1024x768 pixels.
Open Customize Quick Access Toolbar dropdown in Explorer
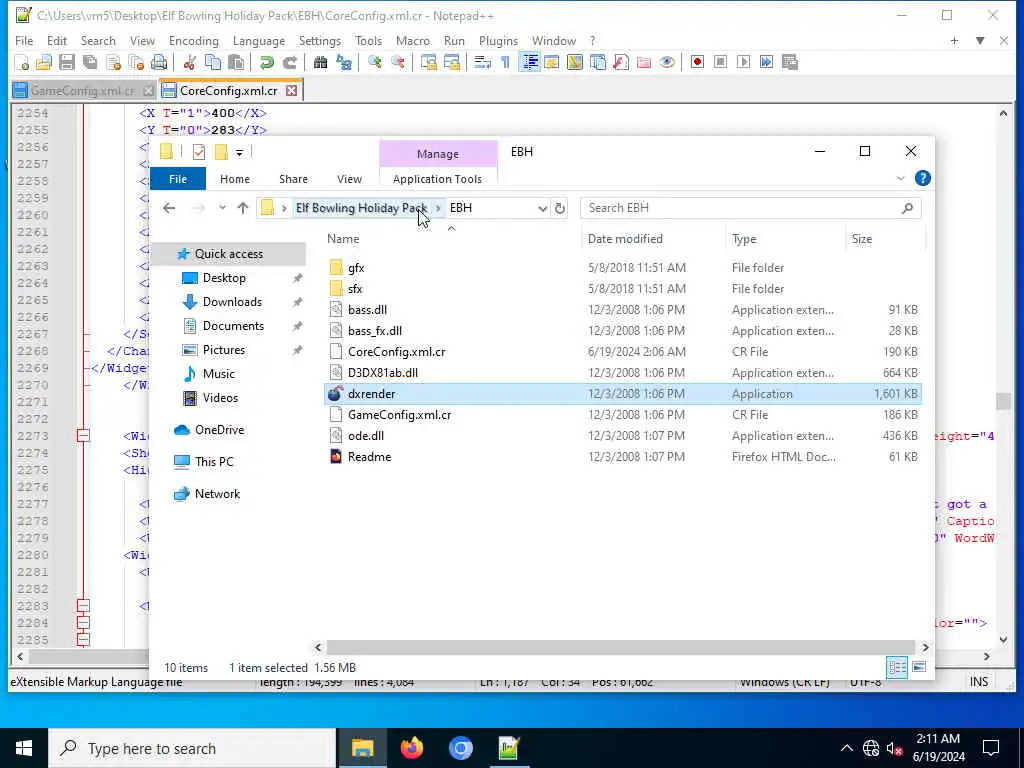pos(240,153)
